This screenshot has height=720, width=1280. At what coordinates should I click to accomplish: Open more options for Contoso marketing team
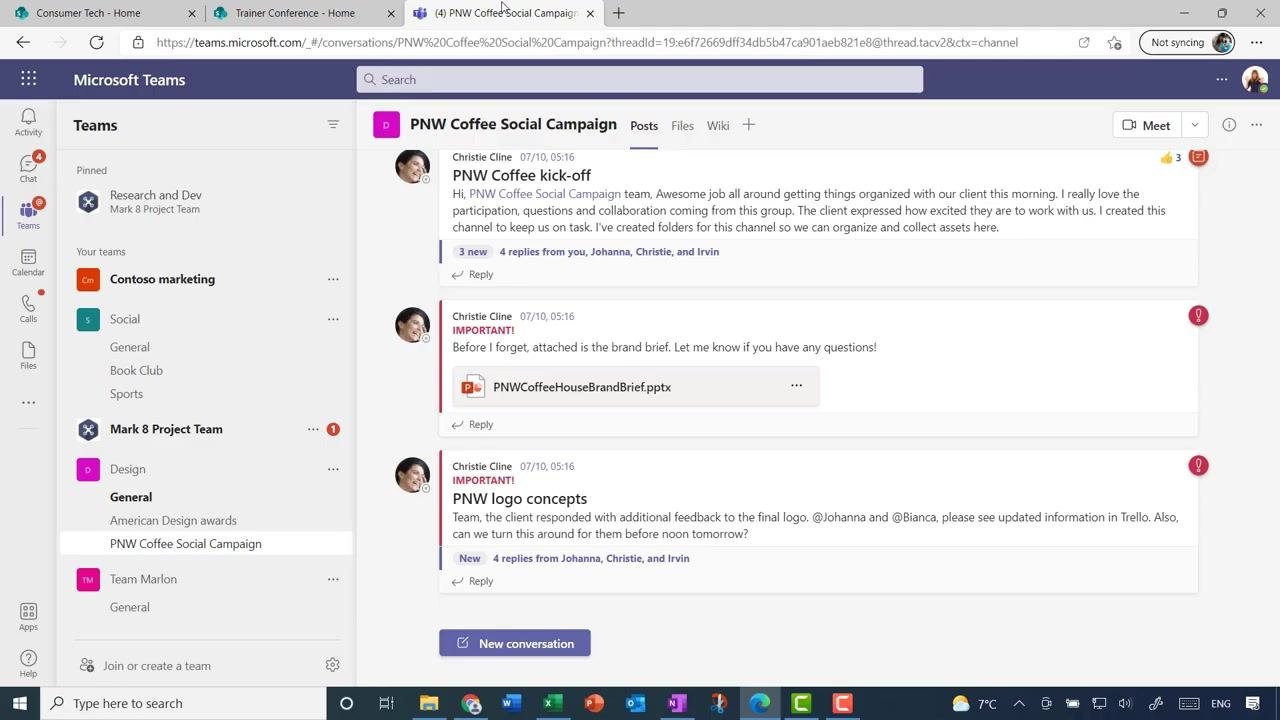coord(333,279)
